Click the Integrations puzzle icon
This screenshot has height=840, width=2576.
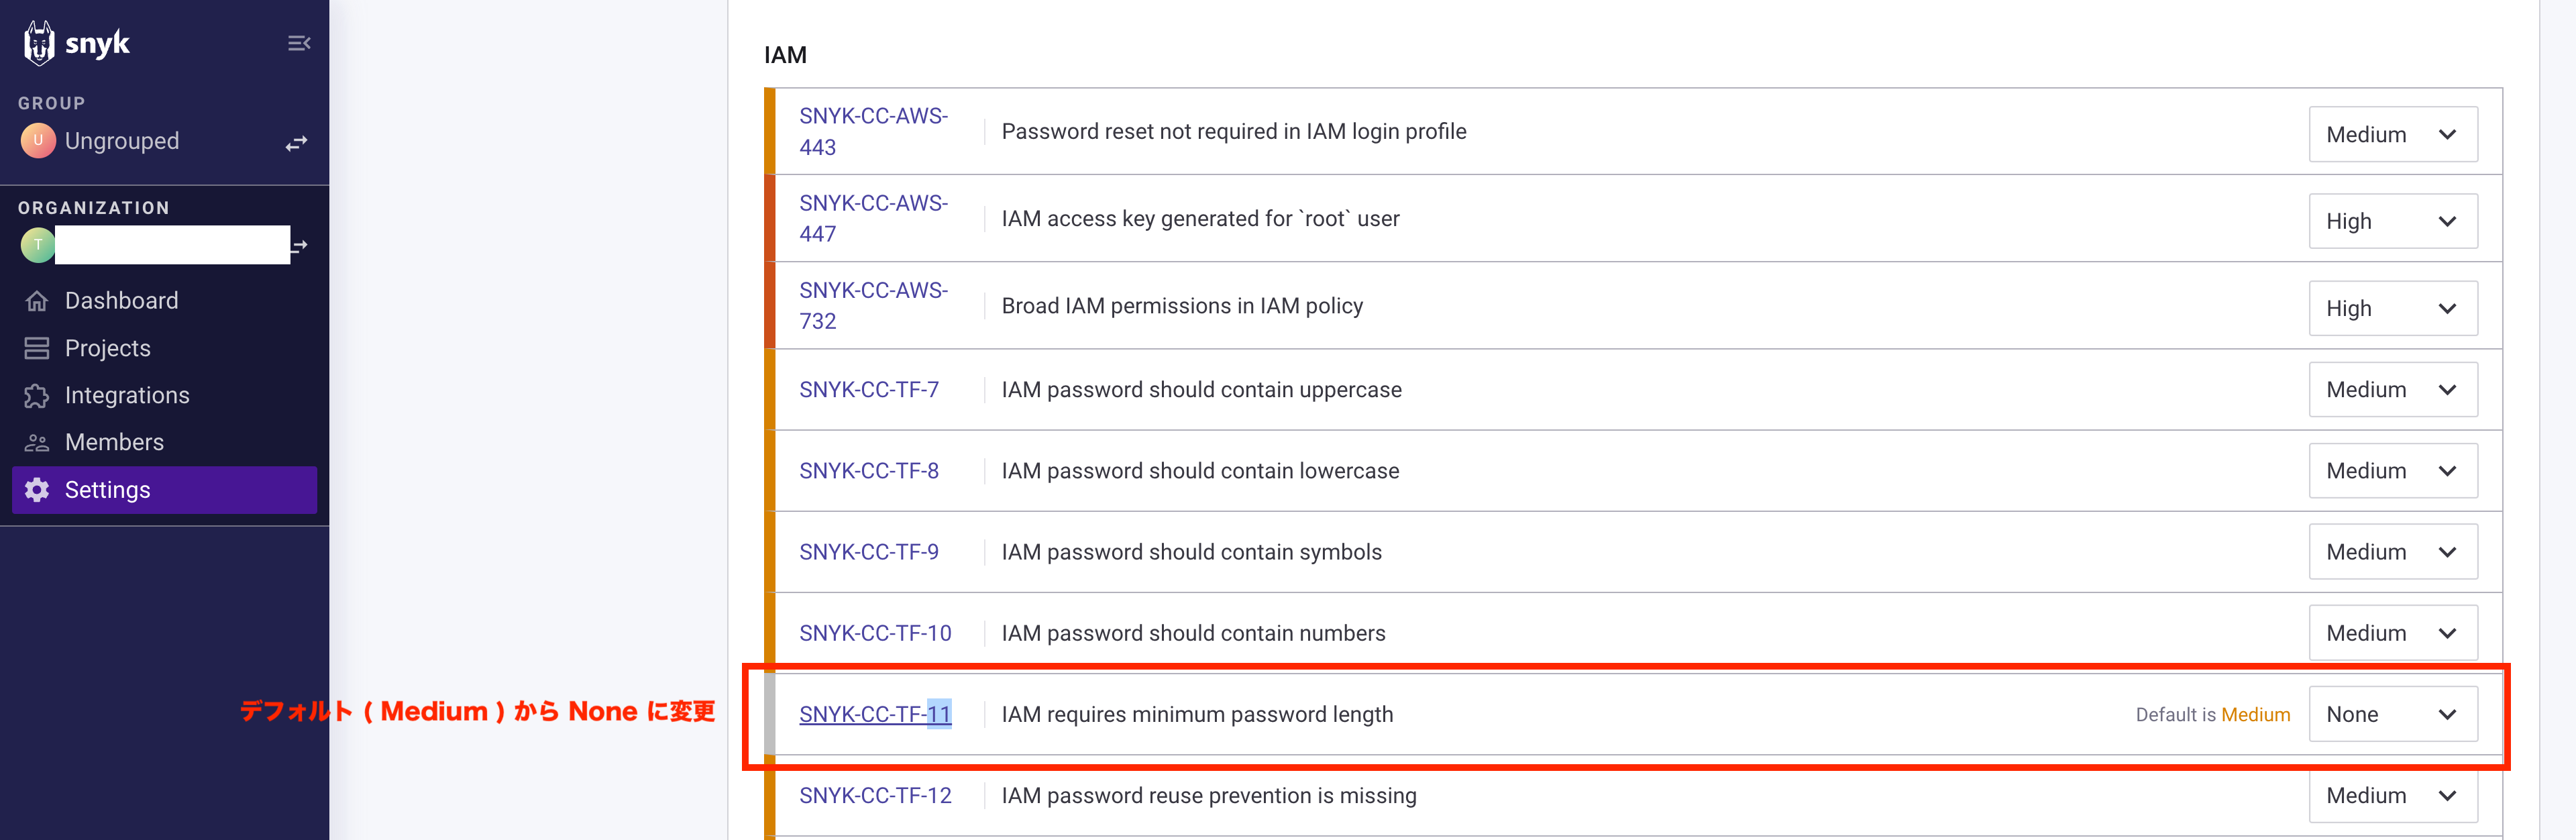click(37, 395)
